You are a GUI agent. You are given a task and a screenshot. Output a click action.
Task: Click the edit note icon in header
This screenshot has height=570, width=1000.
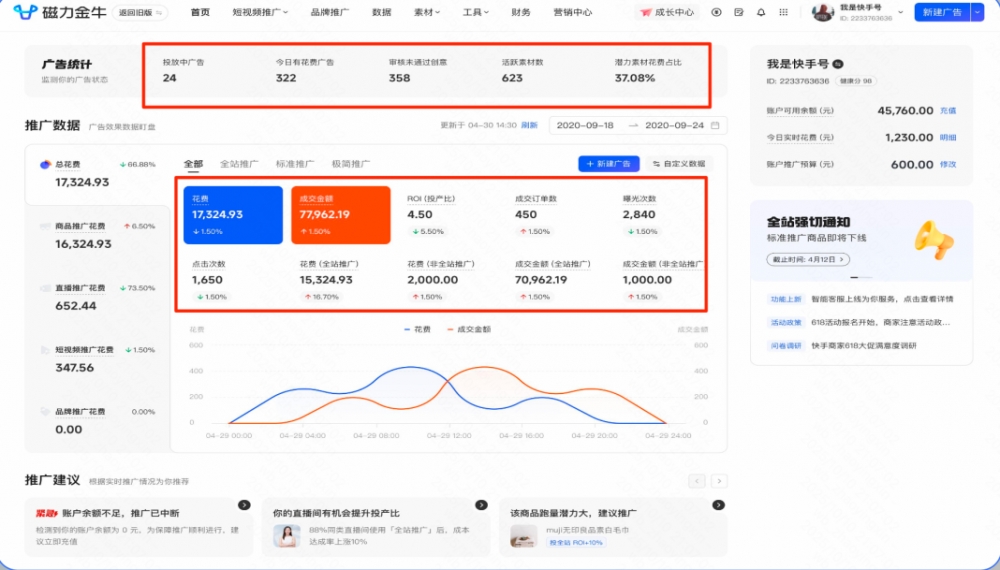[x=739, y=12]
